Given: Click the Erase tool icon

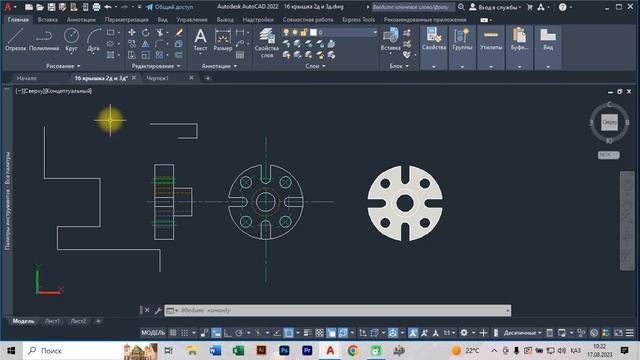Looking at the screenshot, I should click(179, 32).
